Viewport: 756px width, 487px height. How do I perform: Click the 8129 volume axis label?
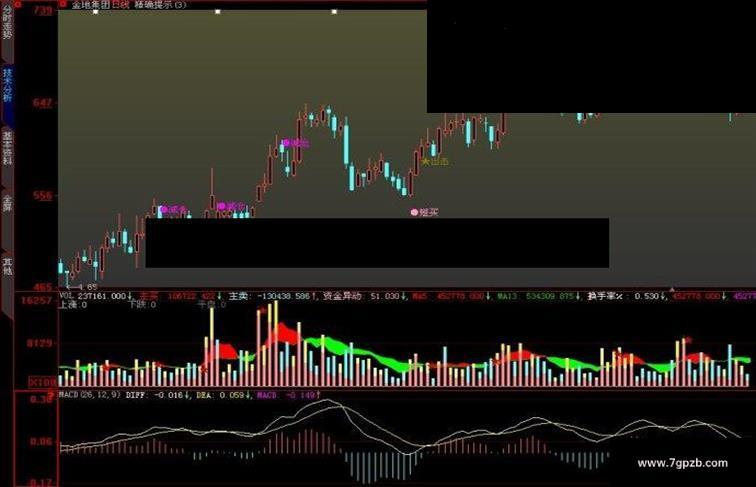(40, 344)
